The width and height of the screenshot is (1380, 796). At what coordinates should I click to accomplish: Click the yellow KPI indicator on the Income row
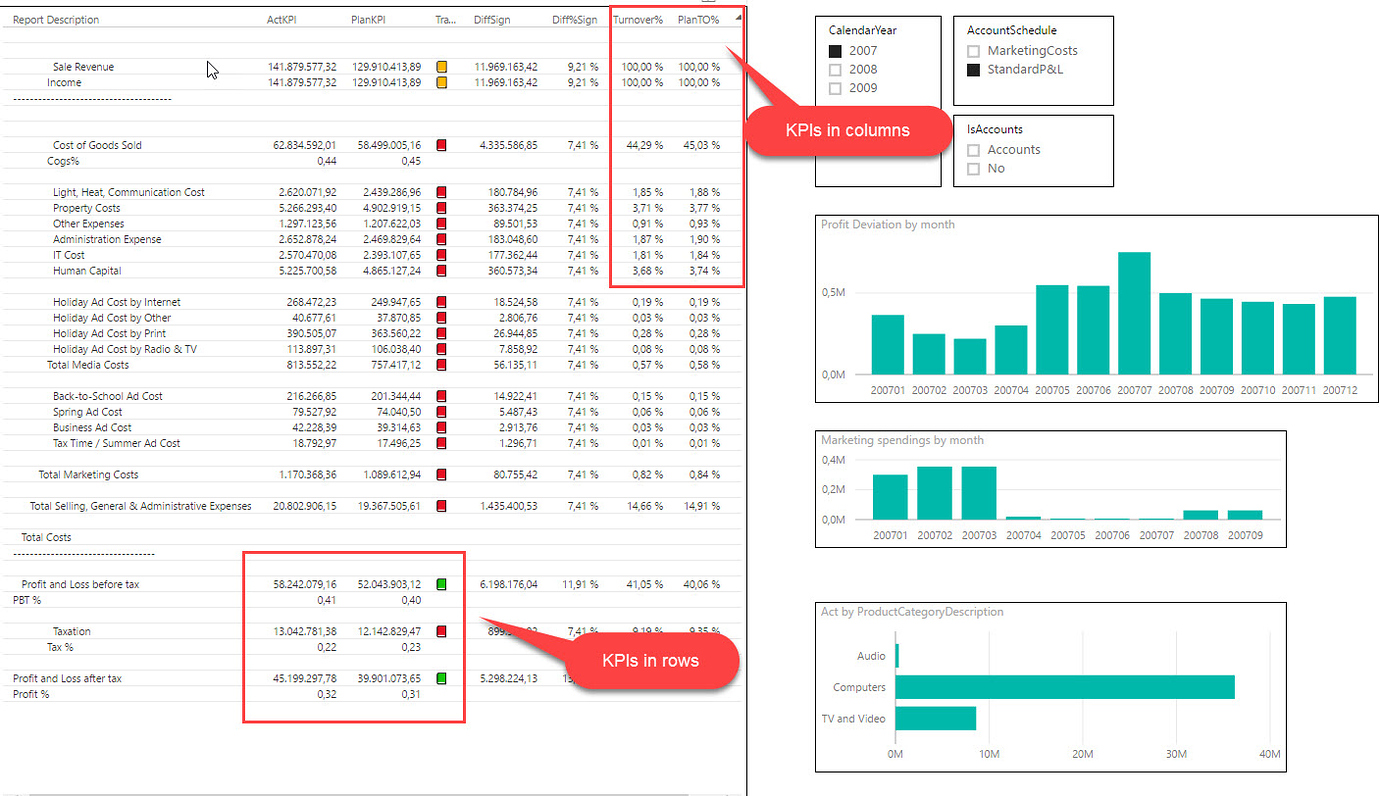tap(440, 82)
